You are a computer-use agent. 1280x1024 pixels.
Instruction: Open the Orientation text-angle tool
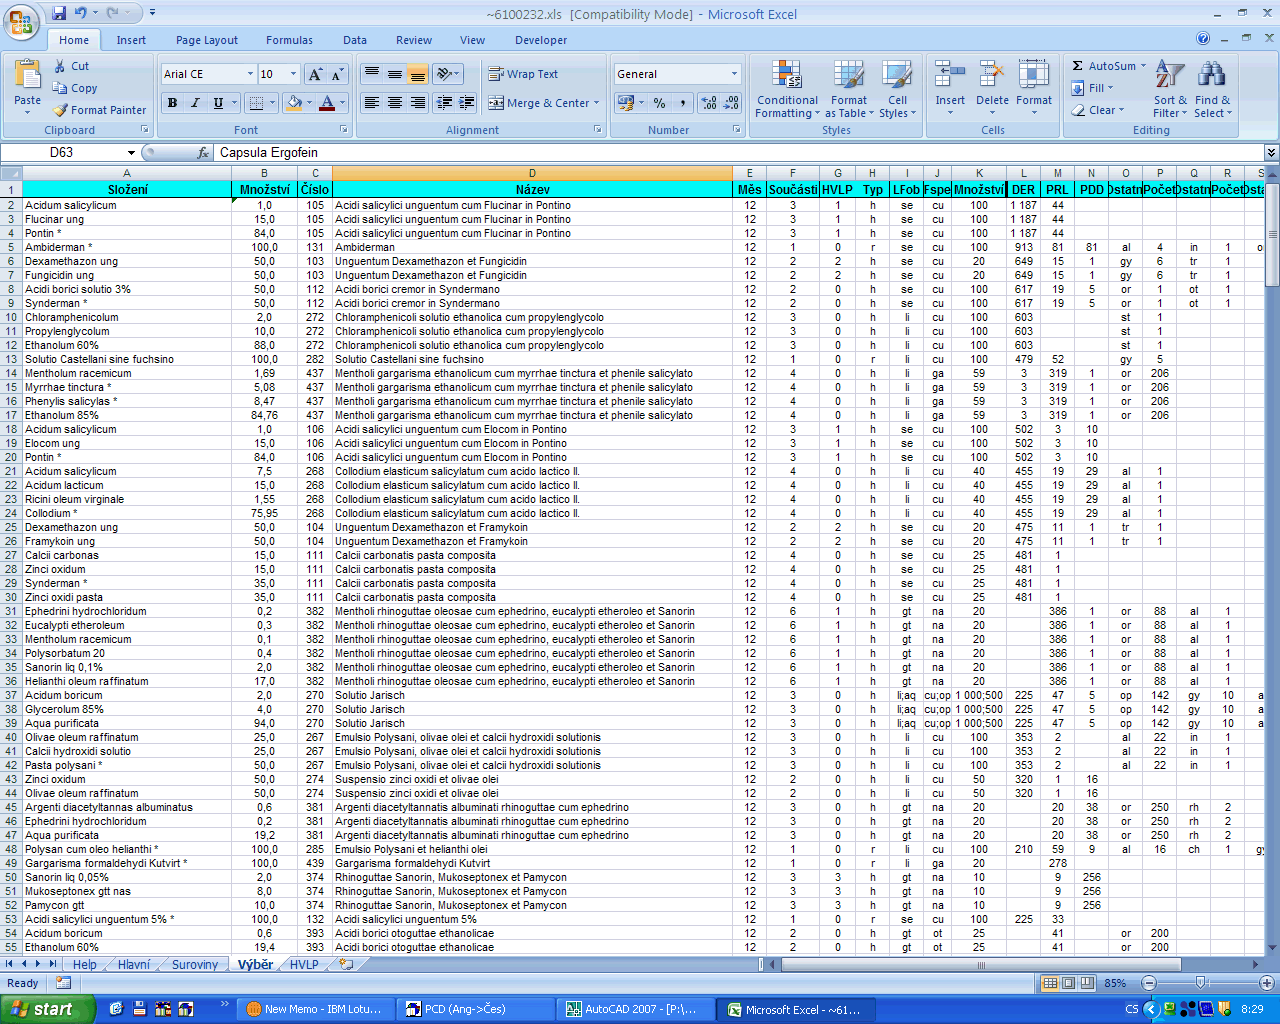tap(447, 74)
